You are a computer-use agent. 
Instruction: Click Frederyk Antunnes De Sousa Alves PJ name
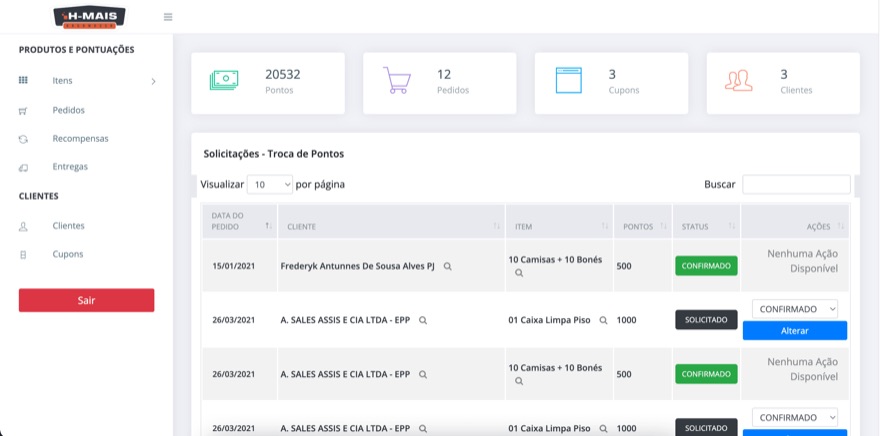point(358,267)
